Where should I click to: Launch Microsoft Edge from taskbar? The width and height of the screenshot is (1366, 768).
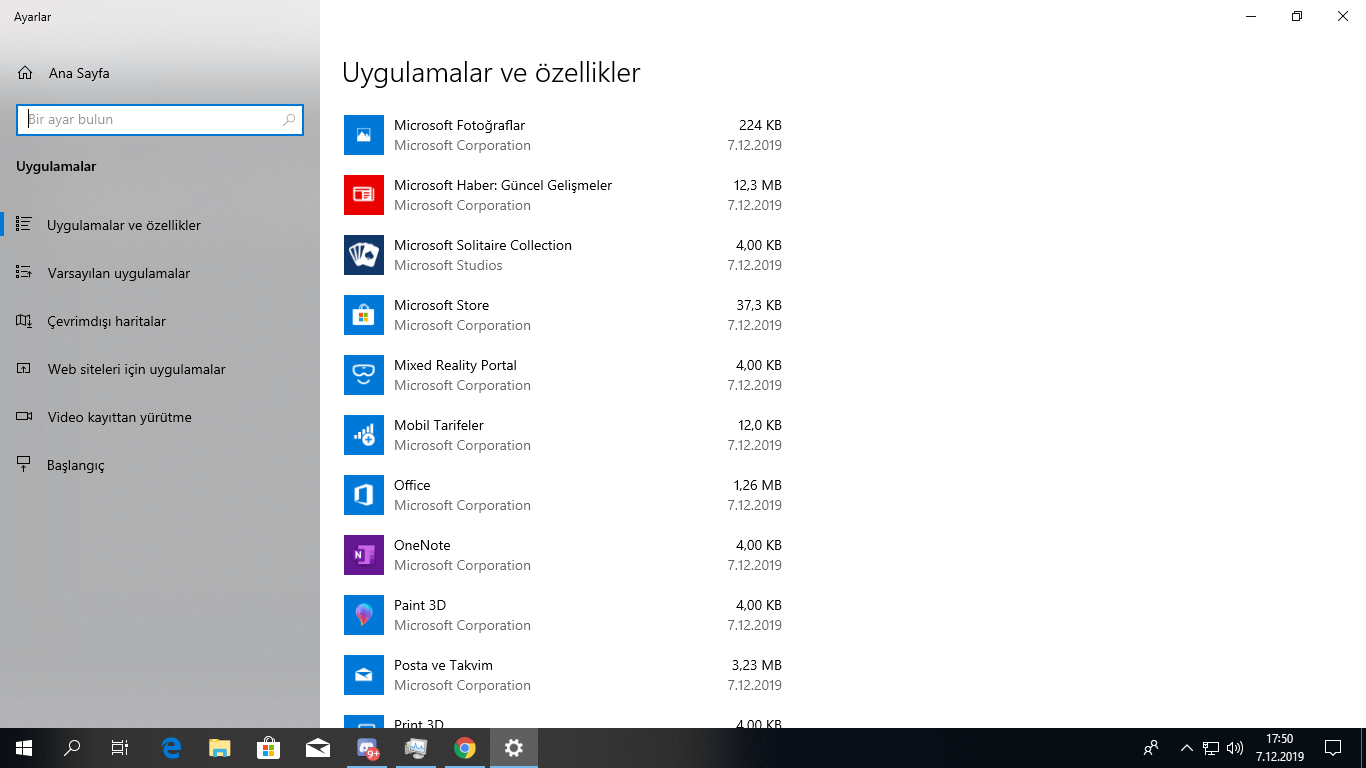tap(172, 748)
